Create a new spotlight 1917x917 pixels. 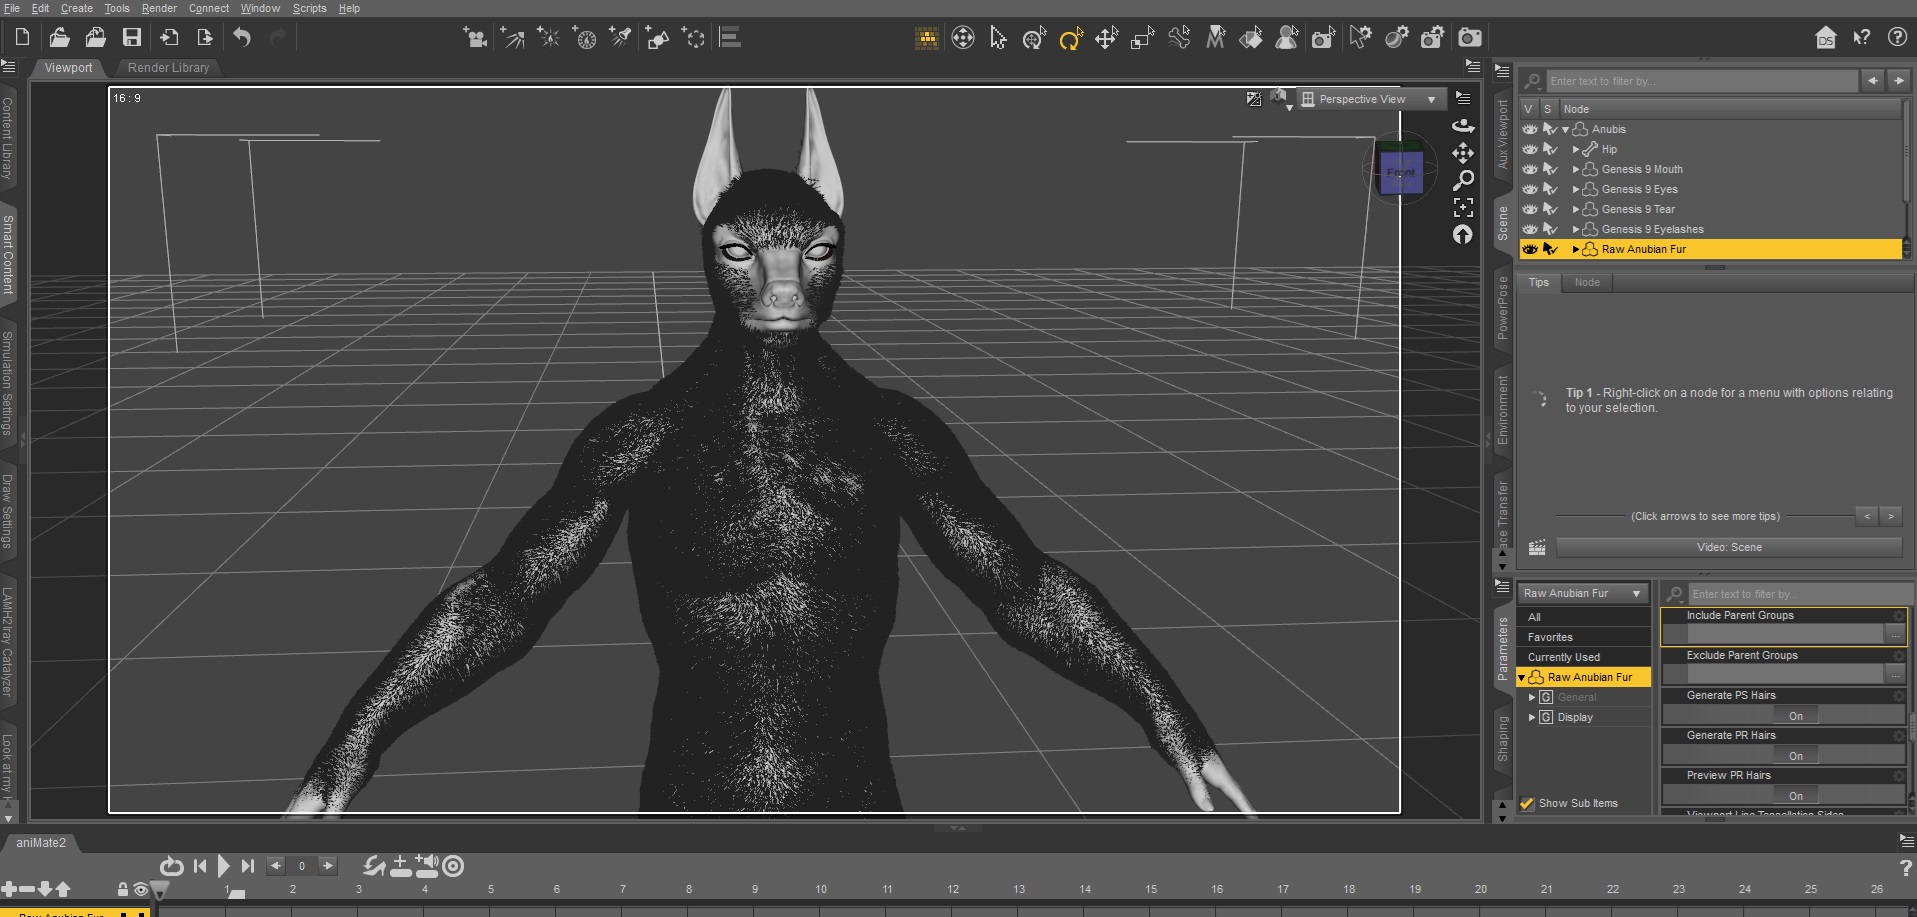click(621, 38)
